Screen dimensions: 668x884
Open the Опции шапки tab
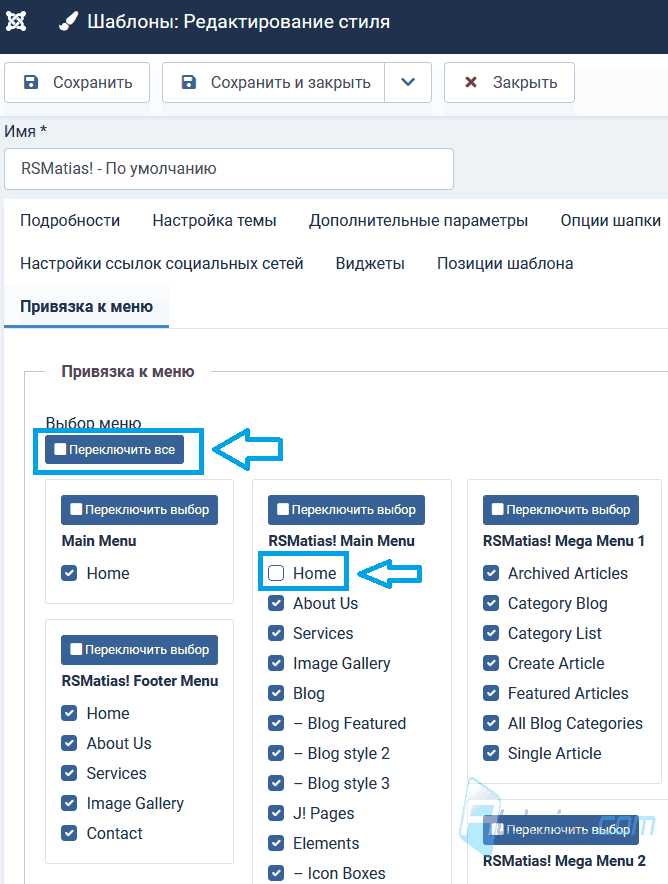pos(611,220)
